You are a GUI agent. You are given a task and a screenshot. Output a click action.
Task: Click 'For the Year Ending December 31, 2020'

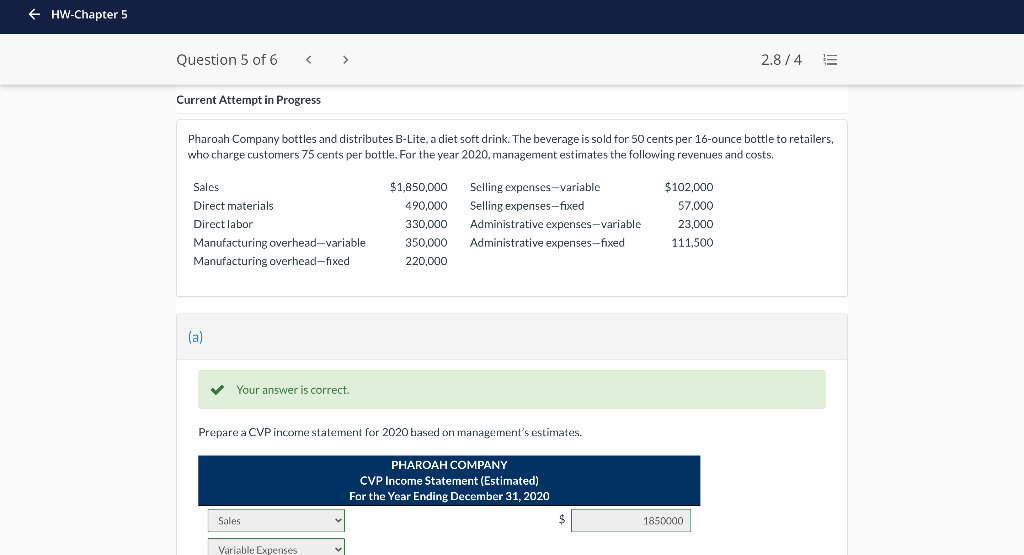point(449,496)
